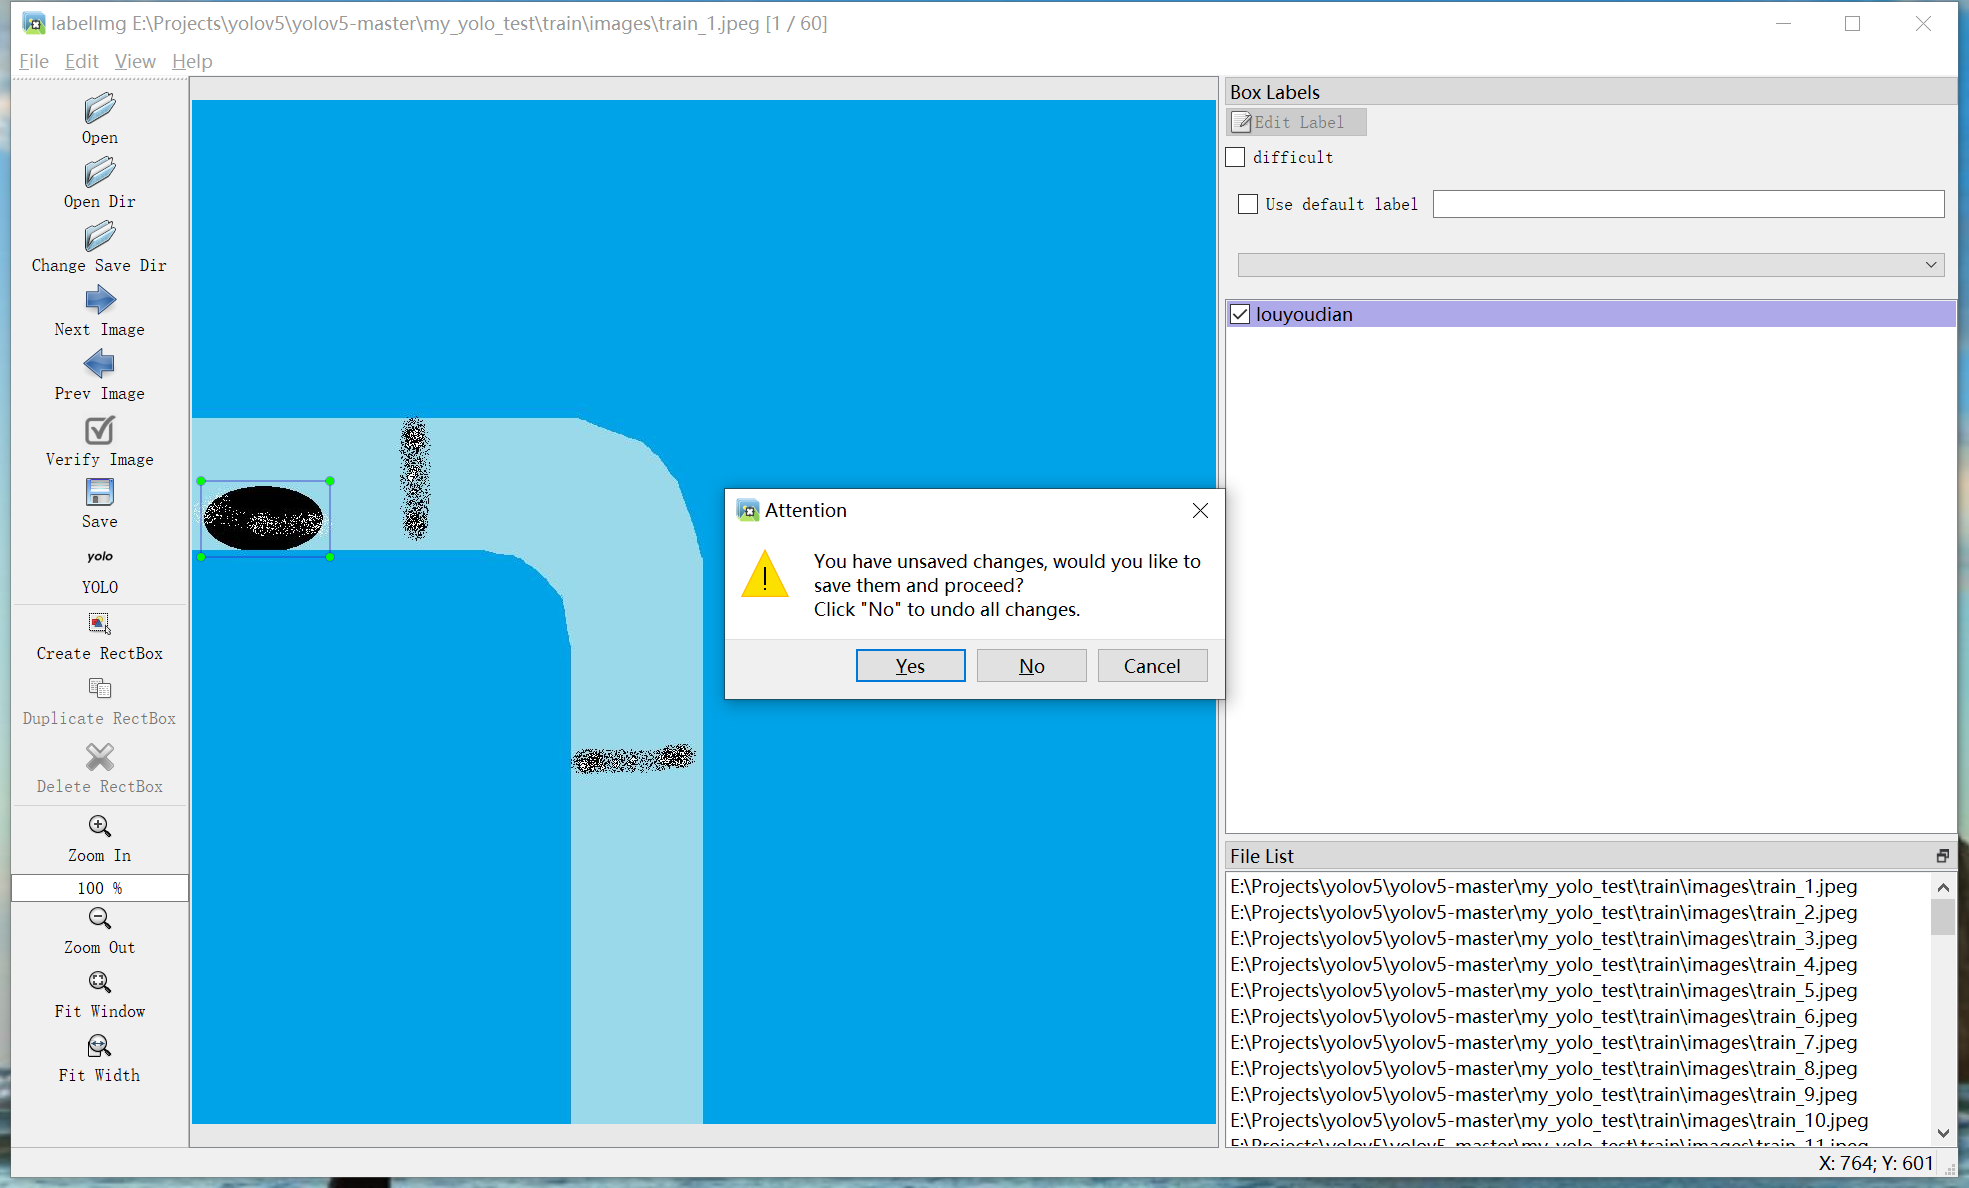
Task: Magnify canvas with Zoom In
Action: point(99,838)
